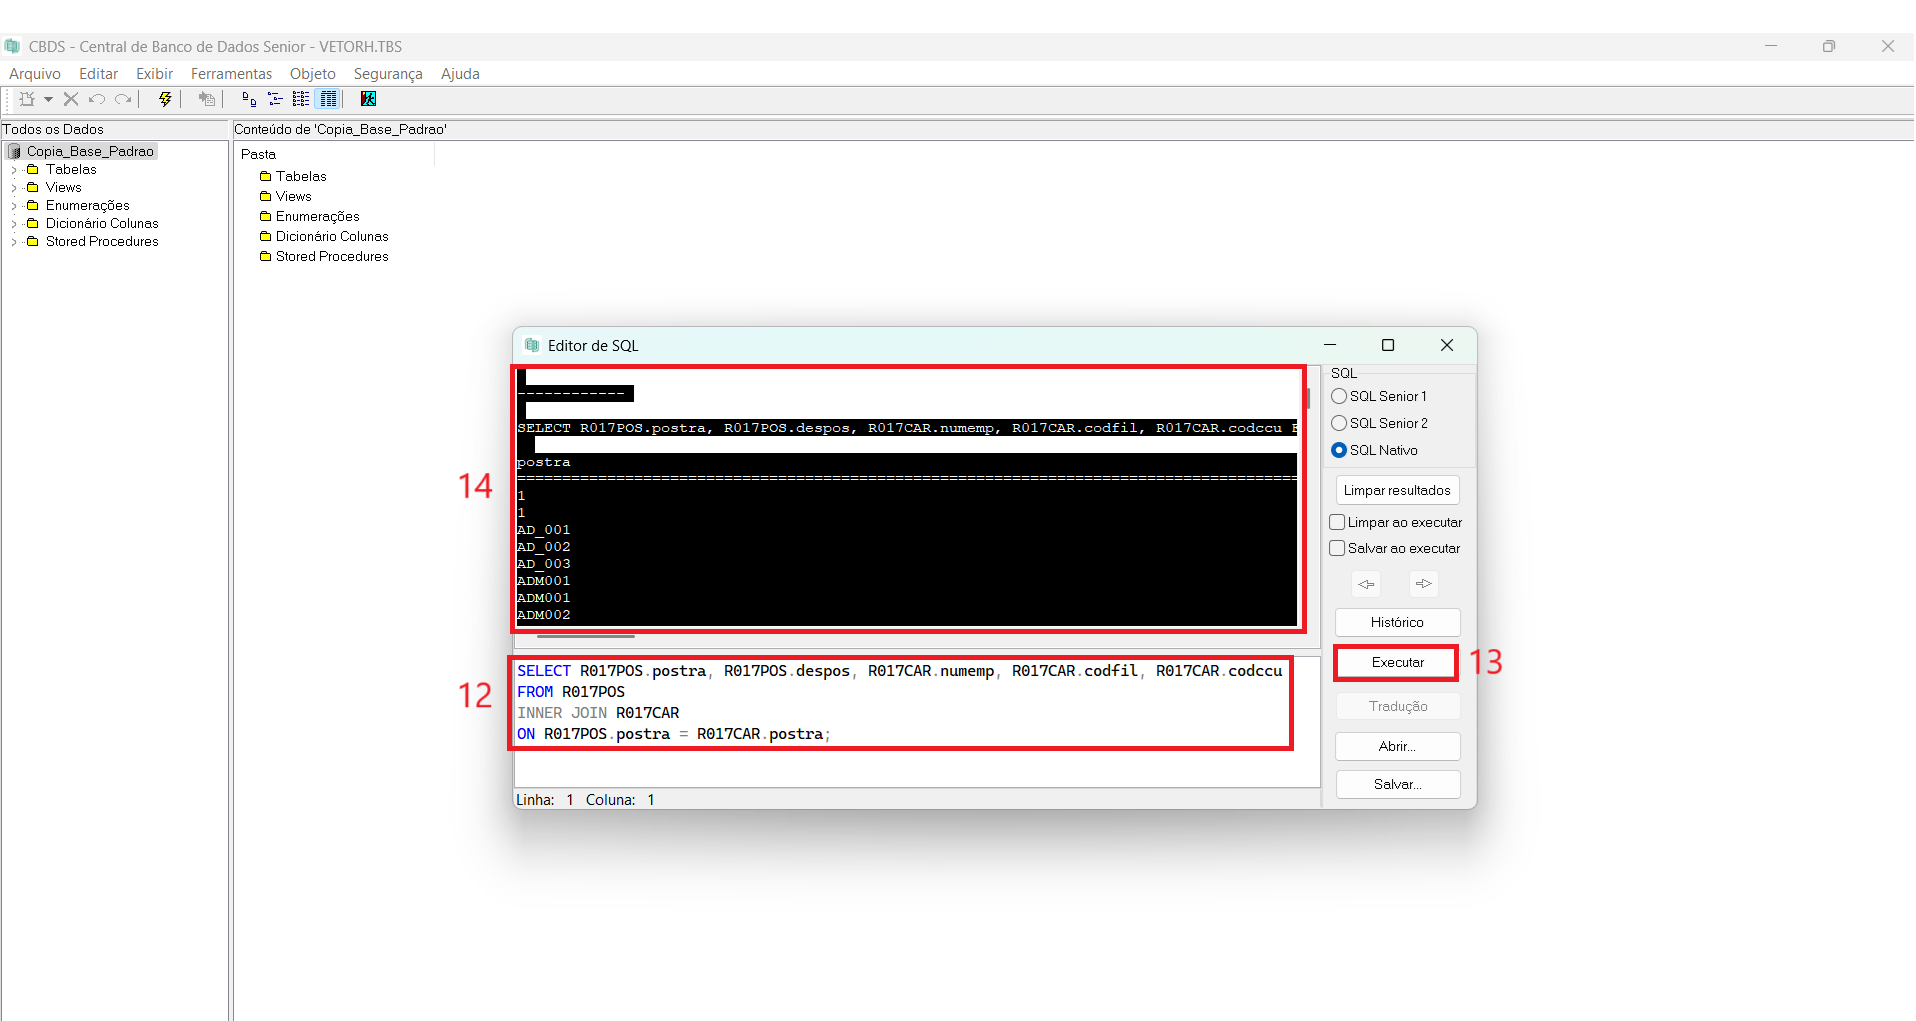Viewport: 1916px width, 1021px height.
Task: Switch to list view icon
Action: (x=301, y=99)
